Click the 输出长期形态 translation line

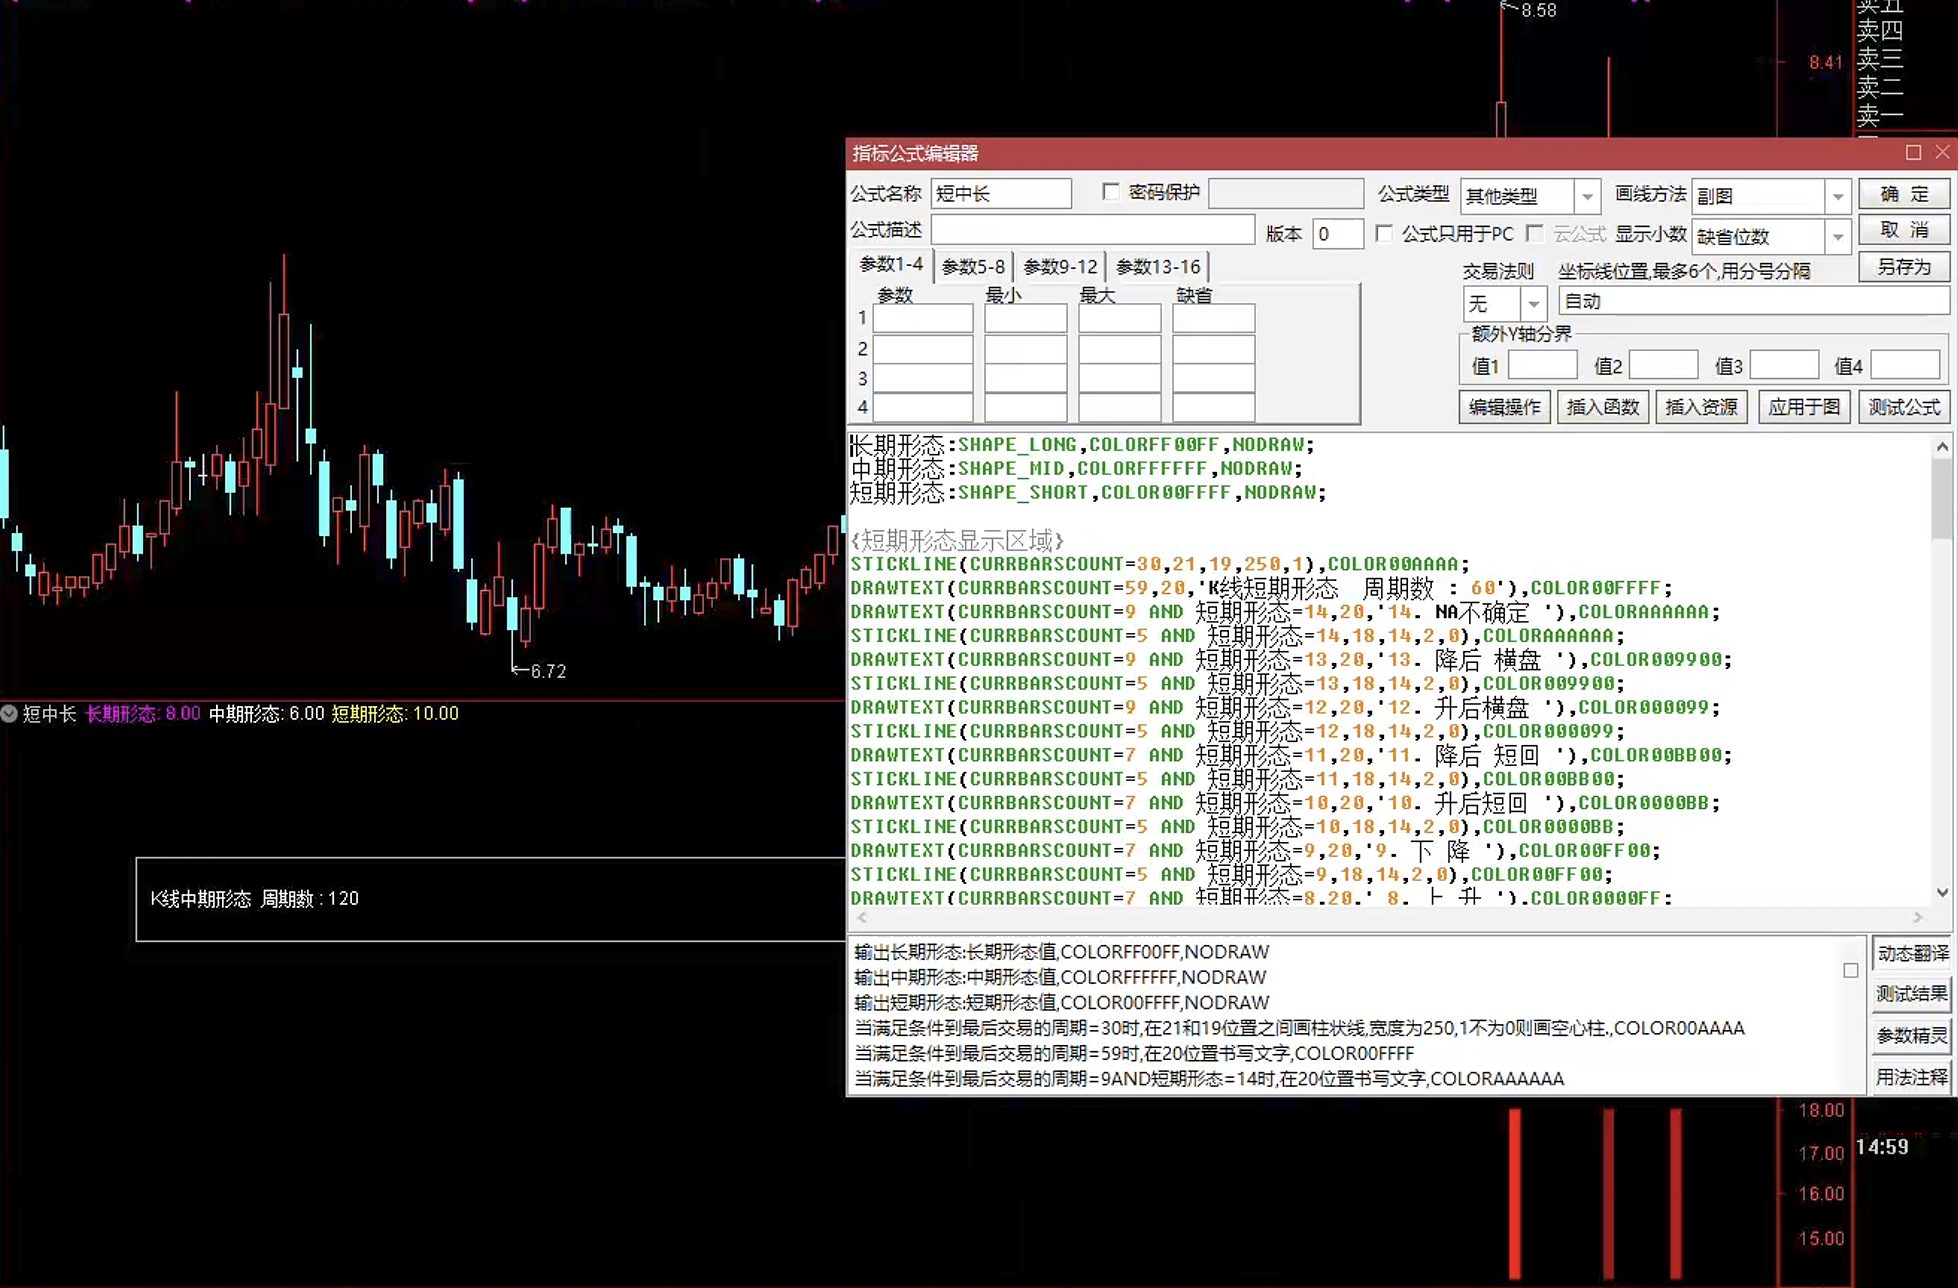click(x=1061, y=952)
